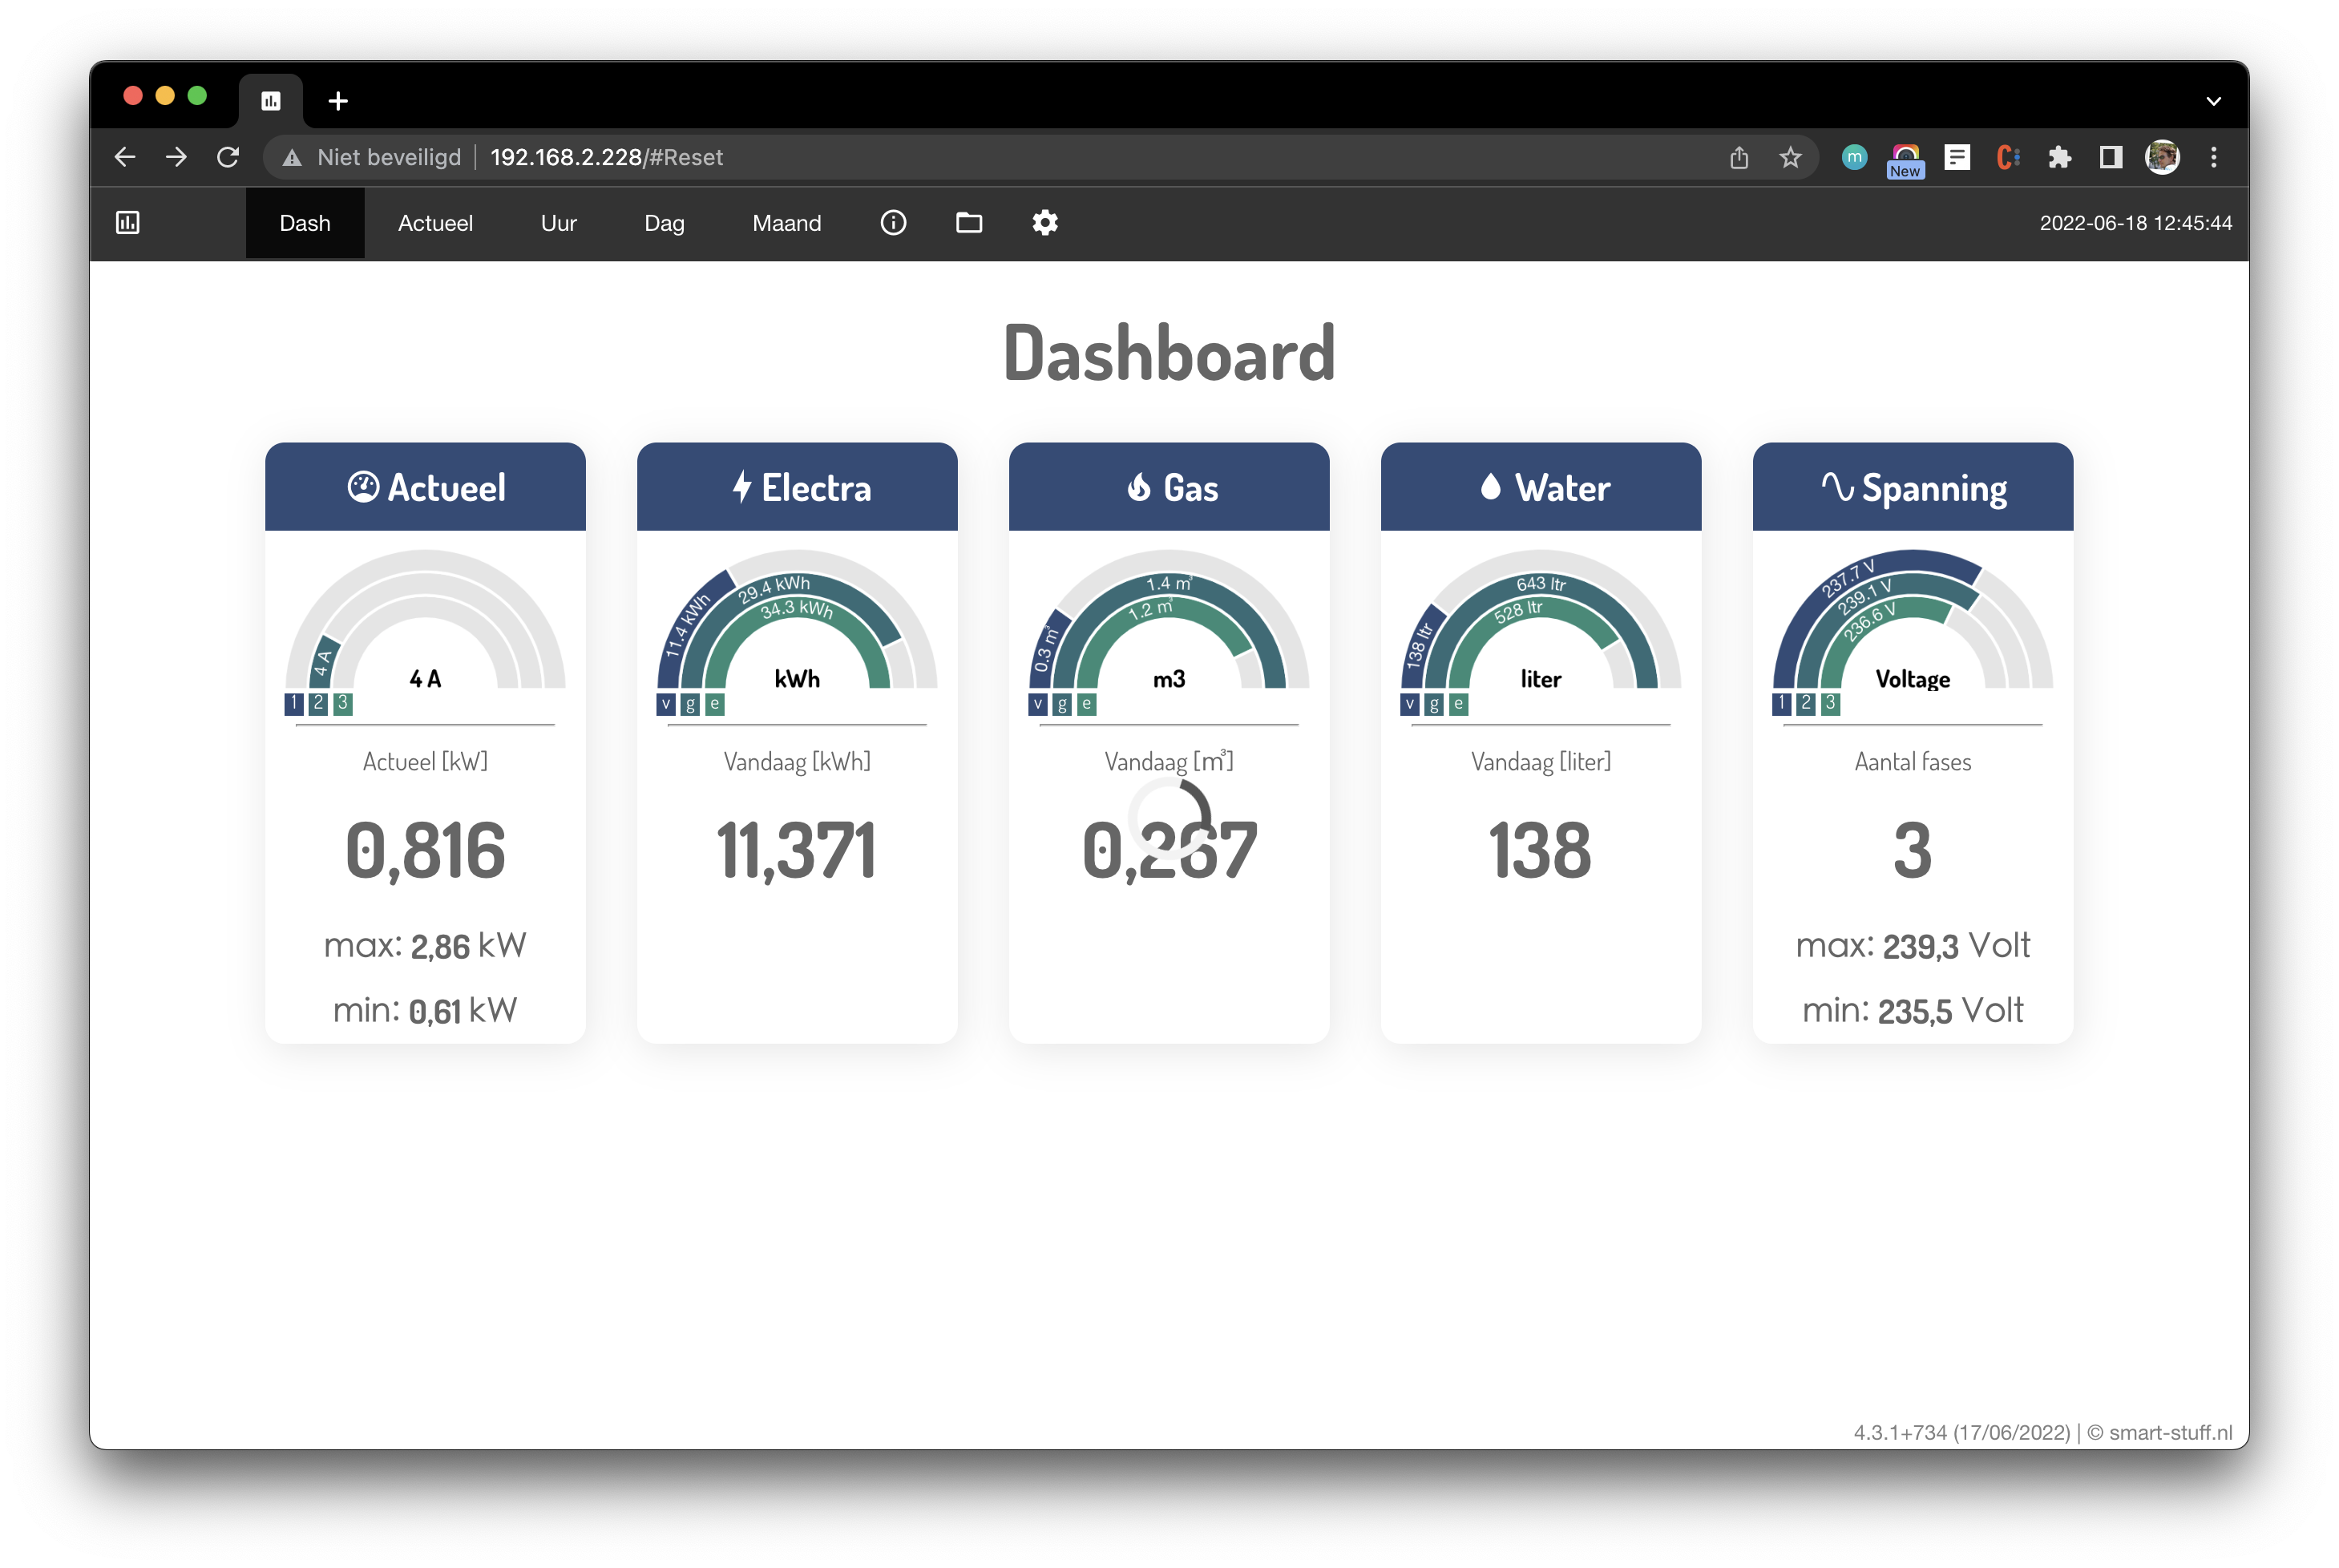
Task: Toggle phase 3 legend in Spanning gauge
Action: 1830,703
